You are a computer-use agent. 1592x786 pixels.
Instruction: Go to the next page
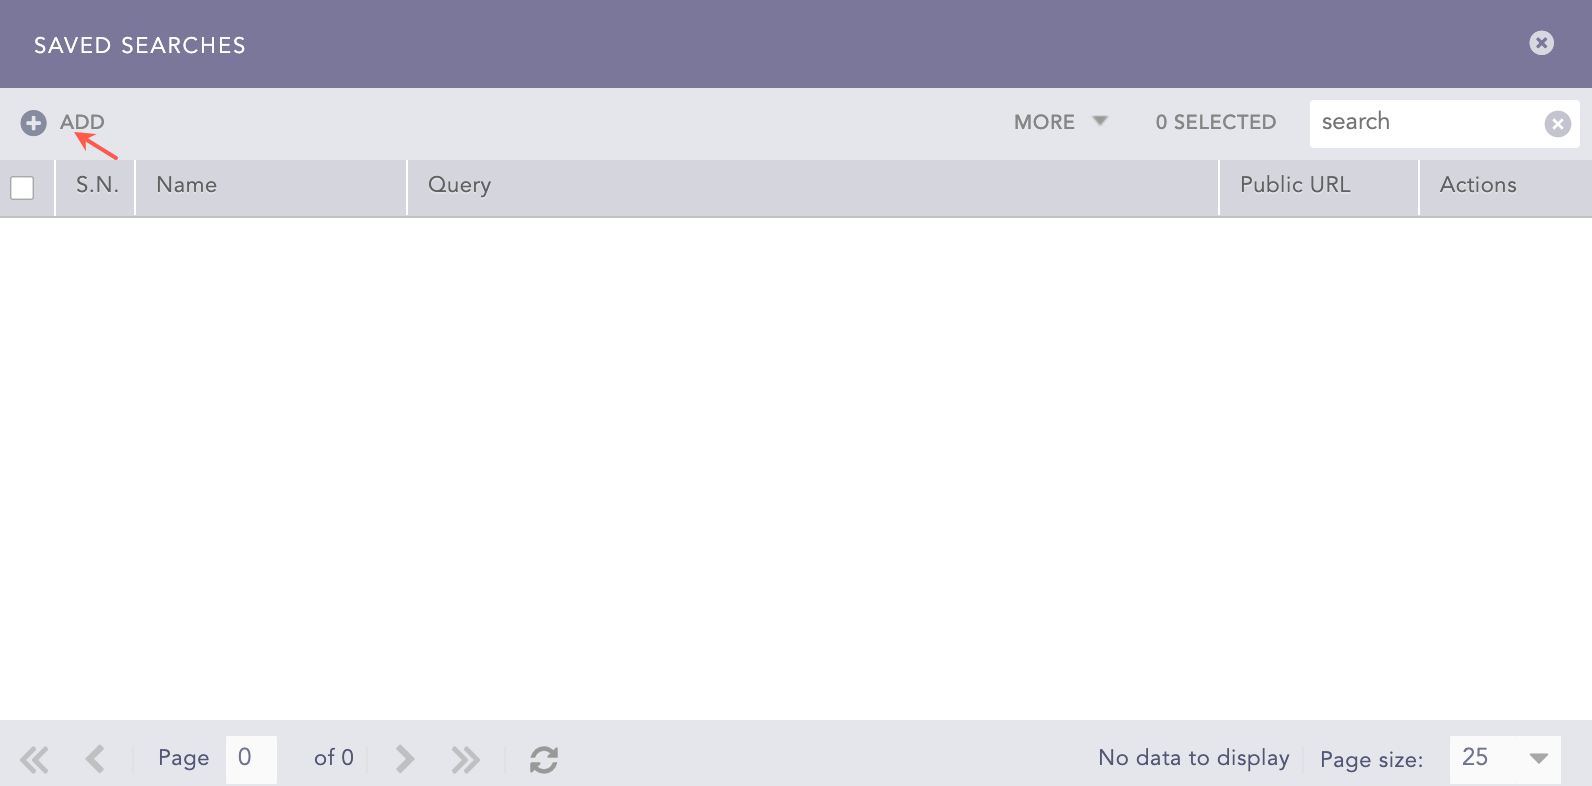(404, 759)
